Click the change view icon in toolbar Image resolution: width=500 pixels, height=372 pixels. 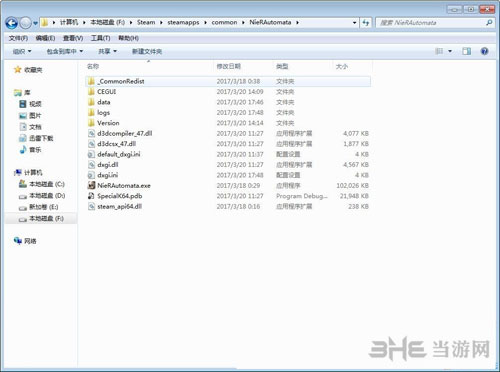(x=439, y=51)
